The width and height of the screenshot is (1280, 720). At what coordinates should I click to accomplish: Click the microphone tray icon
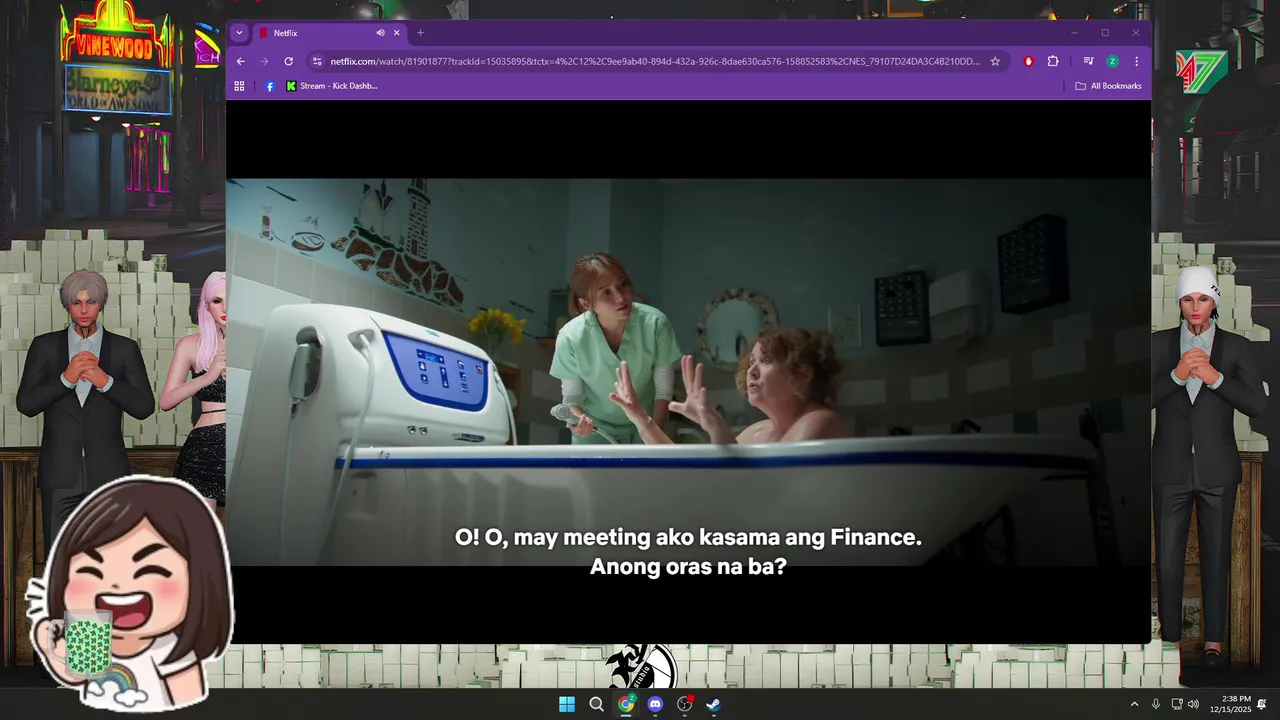point(1156,704)
